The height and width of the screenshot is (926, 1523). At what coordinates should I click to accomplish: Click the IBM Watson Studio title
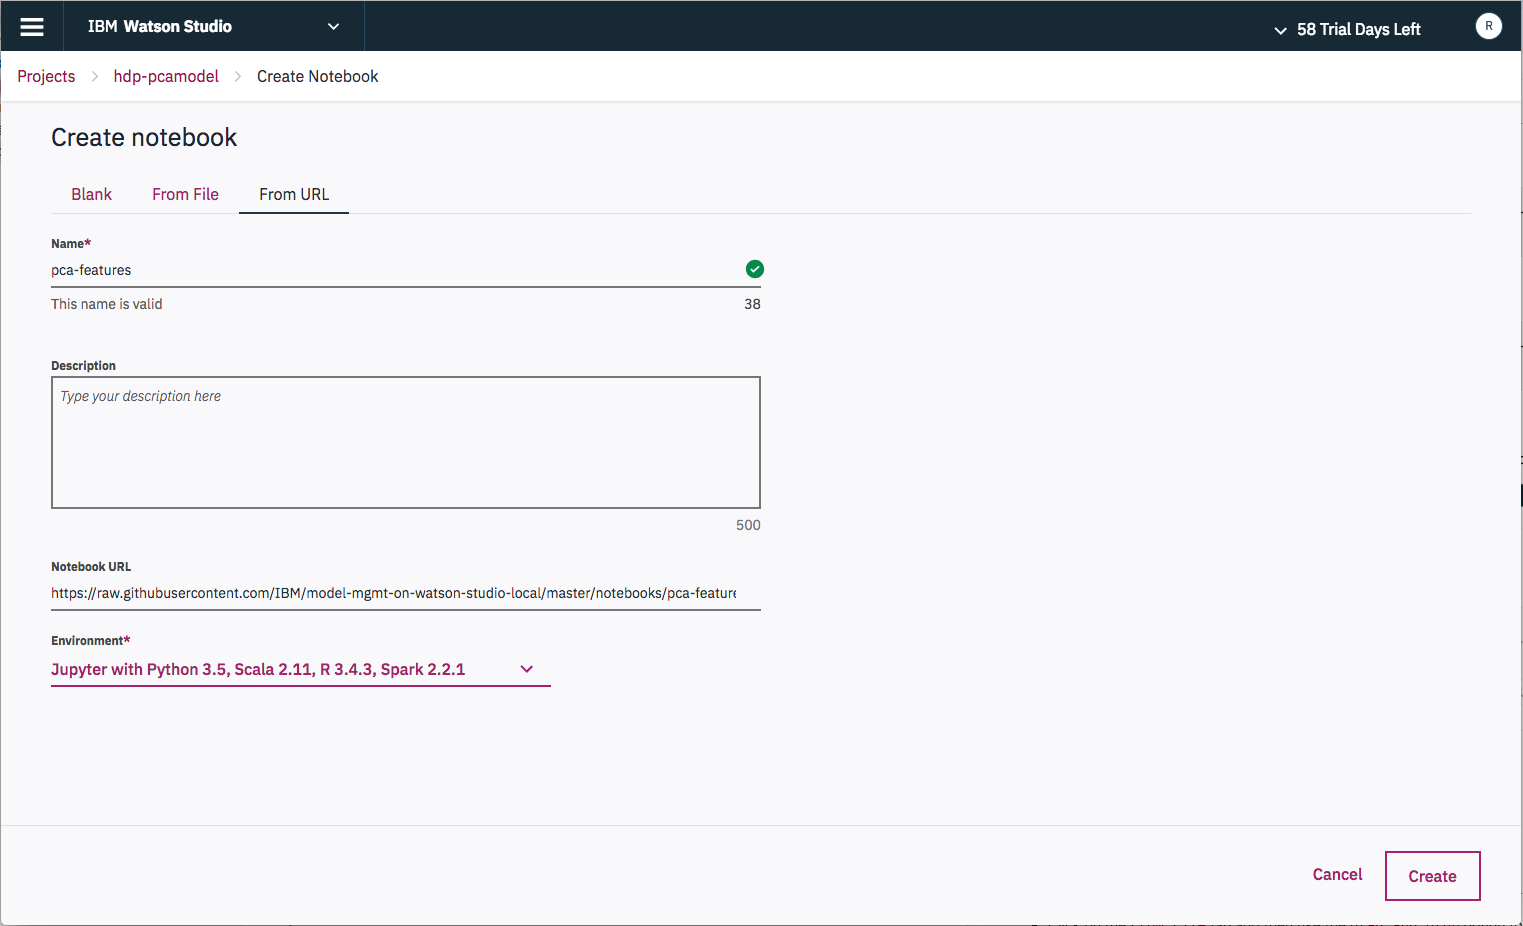160,27
